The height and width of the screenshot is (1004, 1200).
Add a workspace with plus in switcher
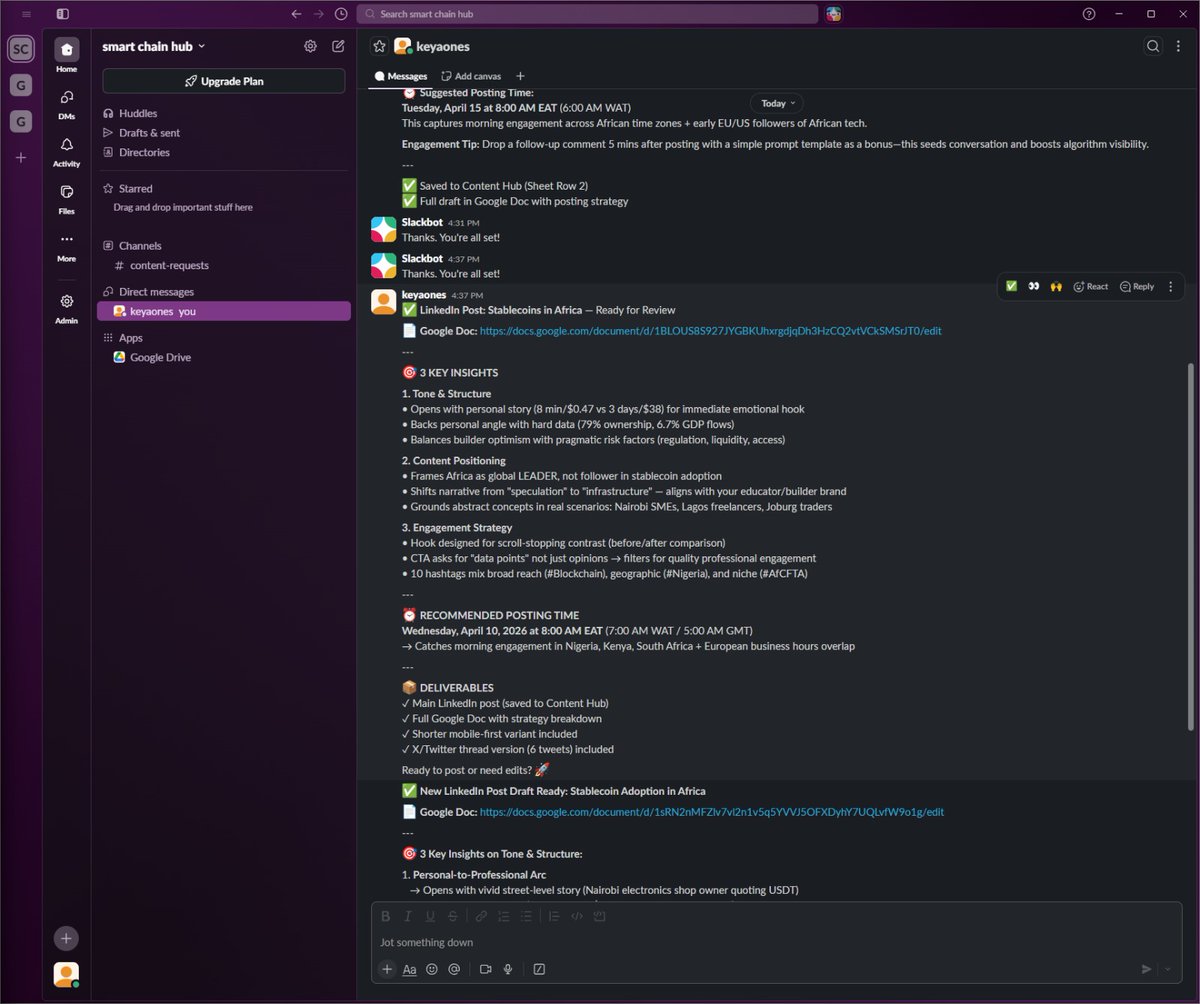[x=20, y=158]
